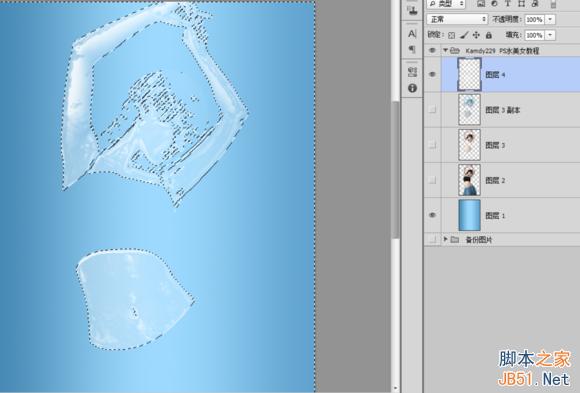The height and width of the screenshot is (393, 580).
Task: Open the Properties panel icon above Info
Action: coord(412,72)
